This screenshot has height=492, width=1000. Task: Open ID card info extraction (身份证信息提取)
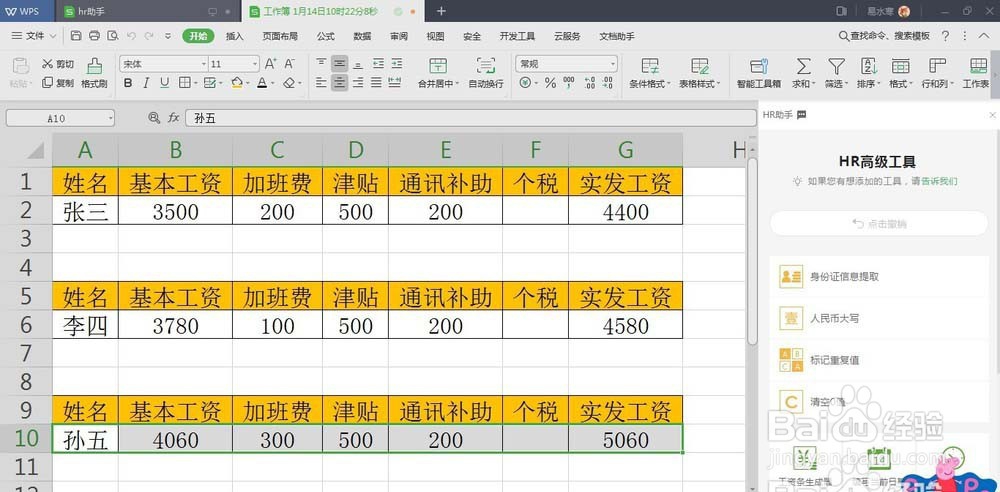pos(879,277)
